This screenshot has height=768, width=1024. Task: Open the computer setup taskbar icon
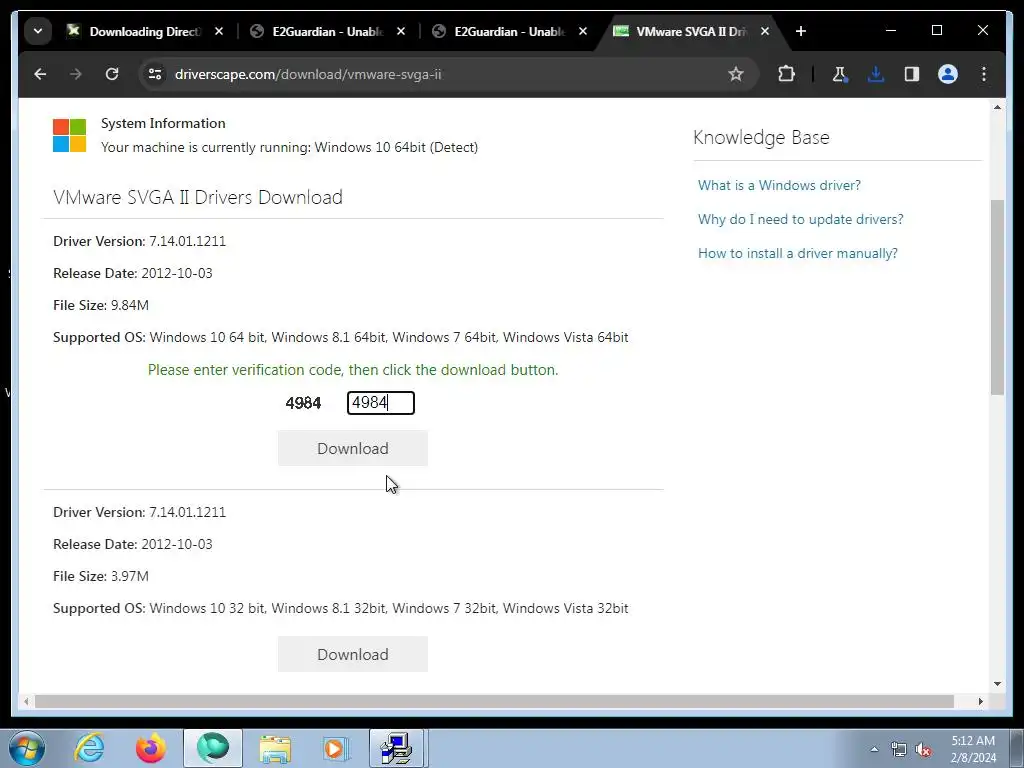[398, 748]
